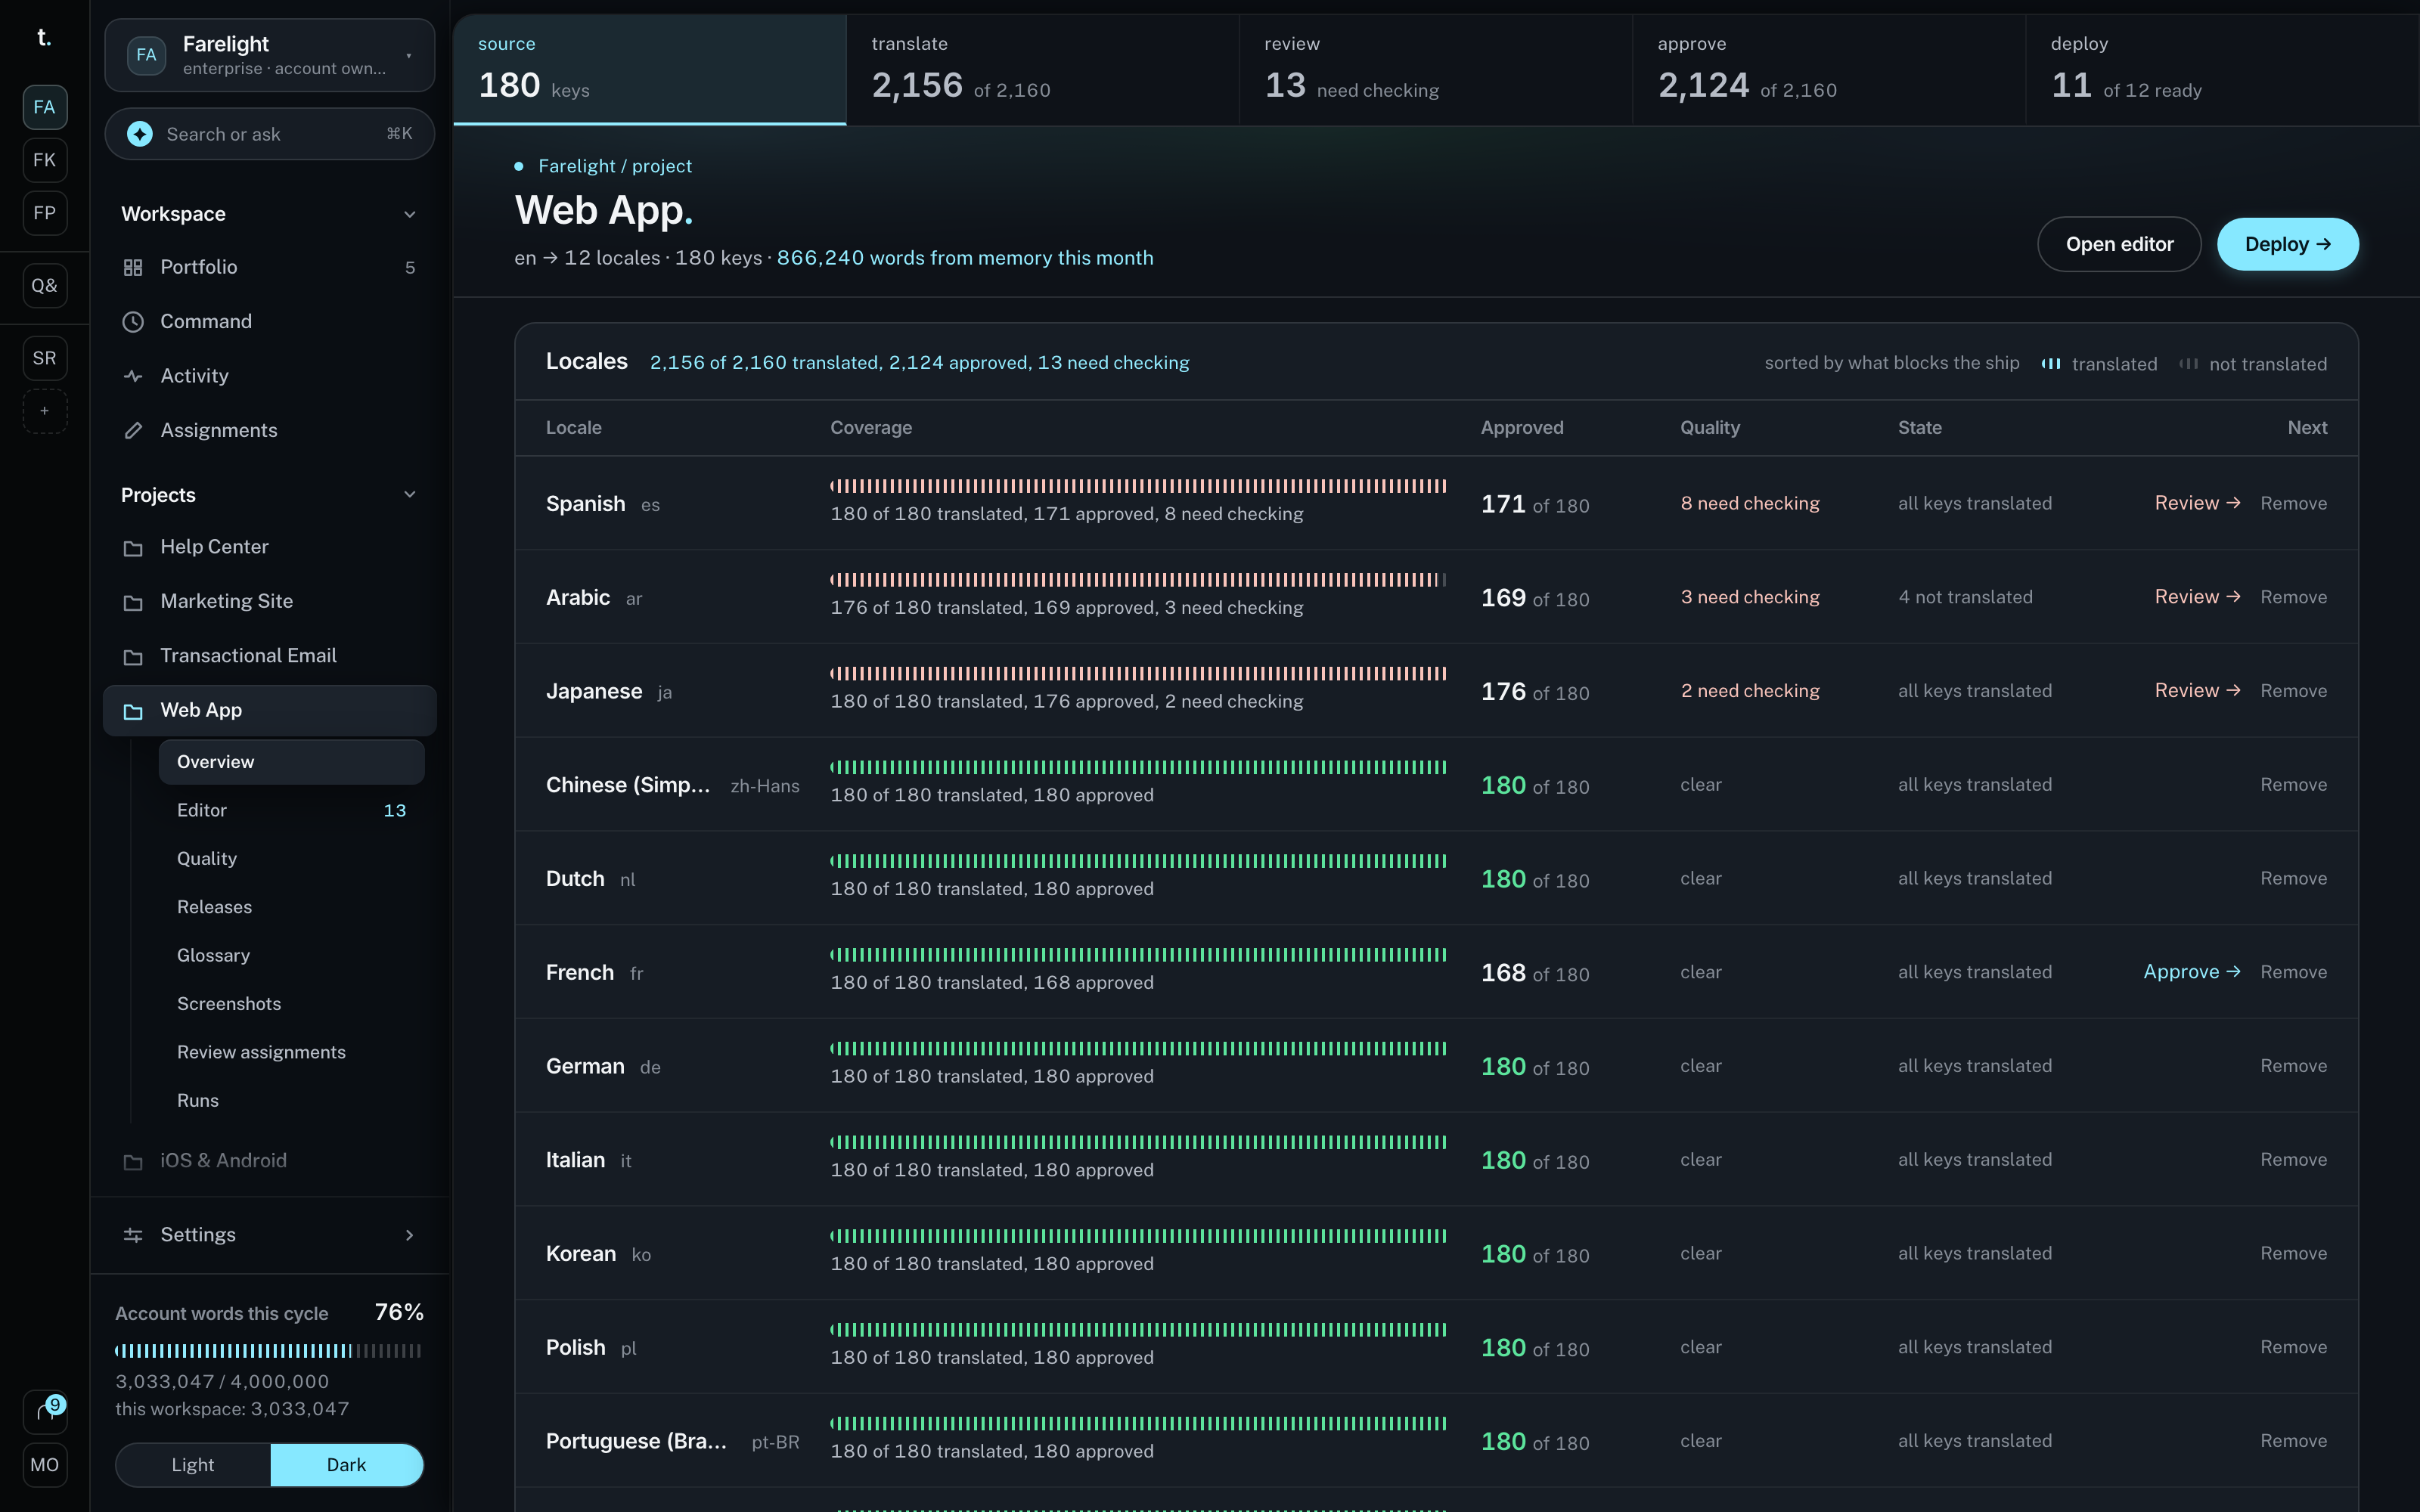Viewport: 2420px width, 1512px height.
Task: Click the Deploy button
Action: tap(2287, 244)
